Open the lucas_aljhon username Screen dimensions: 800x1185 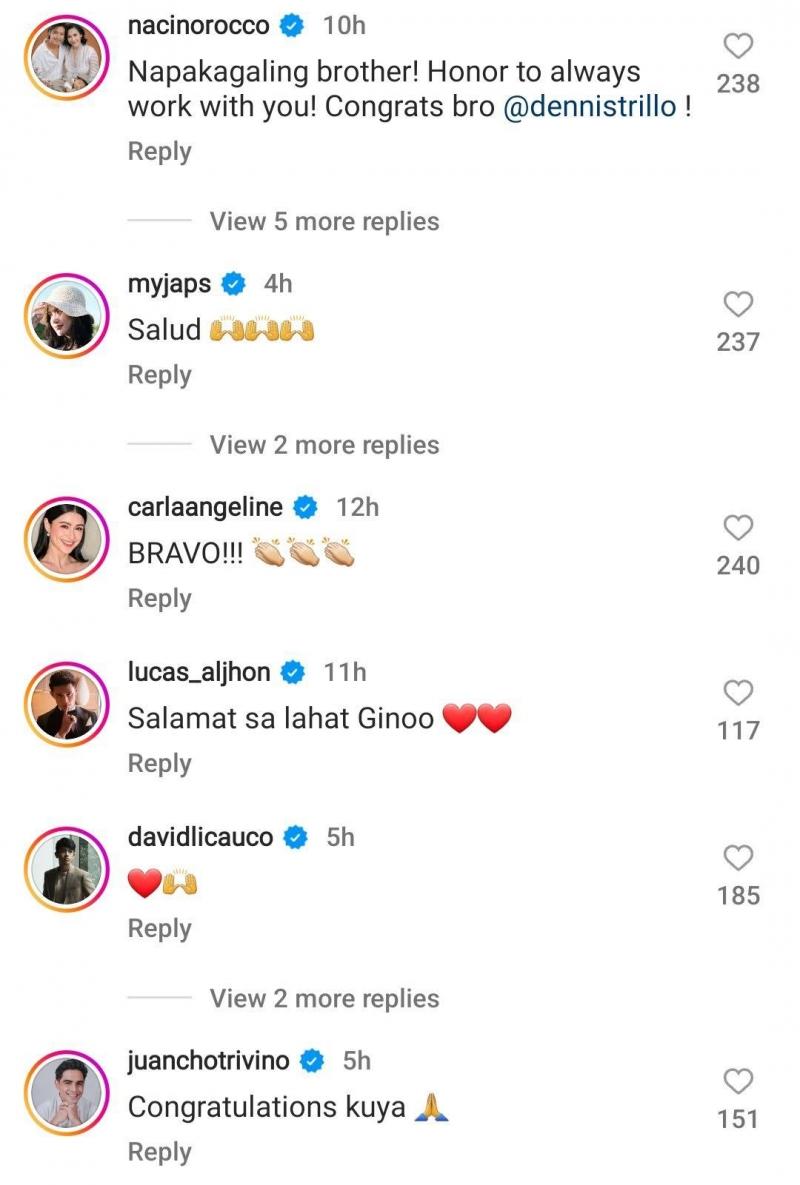pyautogui.click(x=199, y=672)
